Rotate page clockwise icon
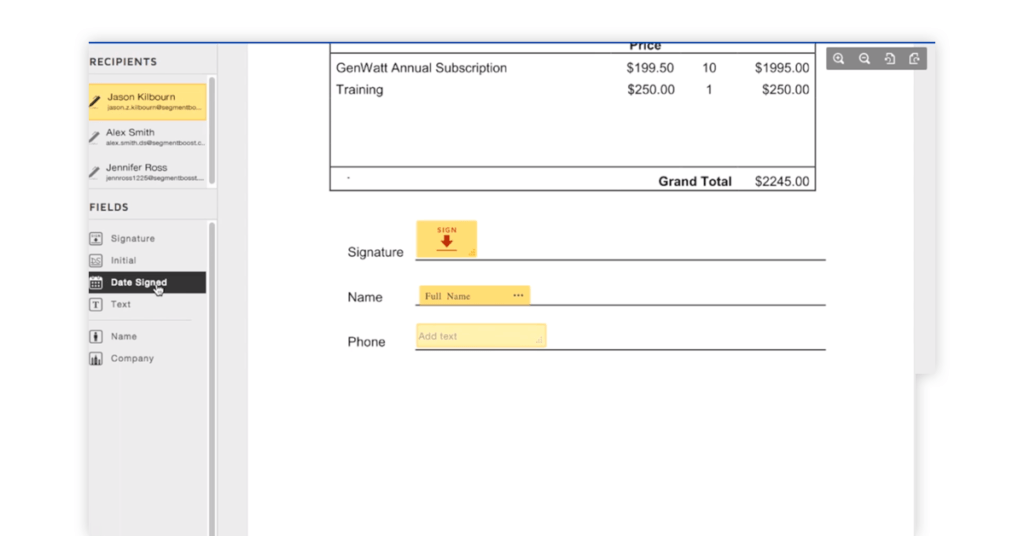This screenshot has height=536, width=1024. pyautogui.click(x=914, y=59)
